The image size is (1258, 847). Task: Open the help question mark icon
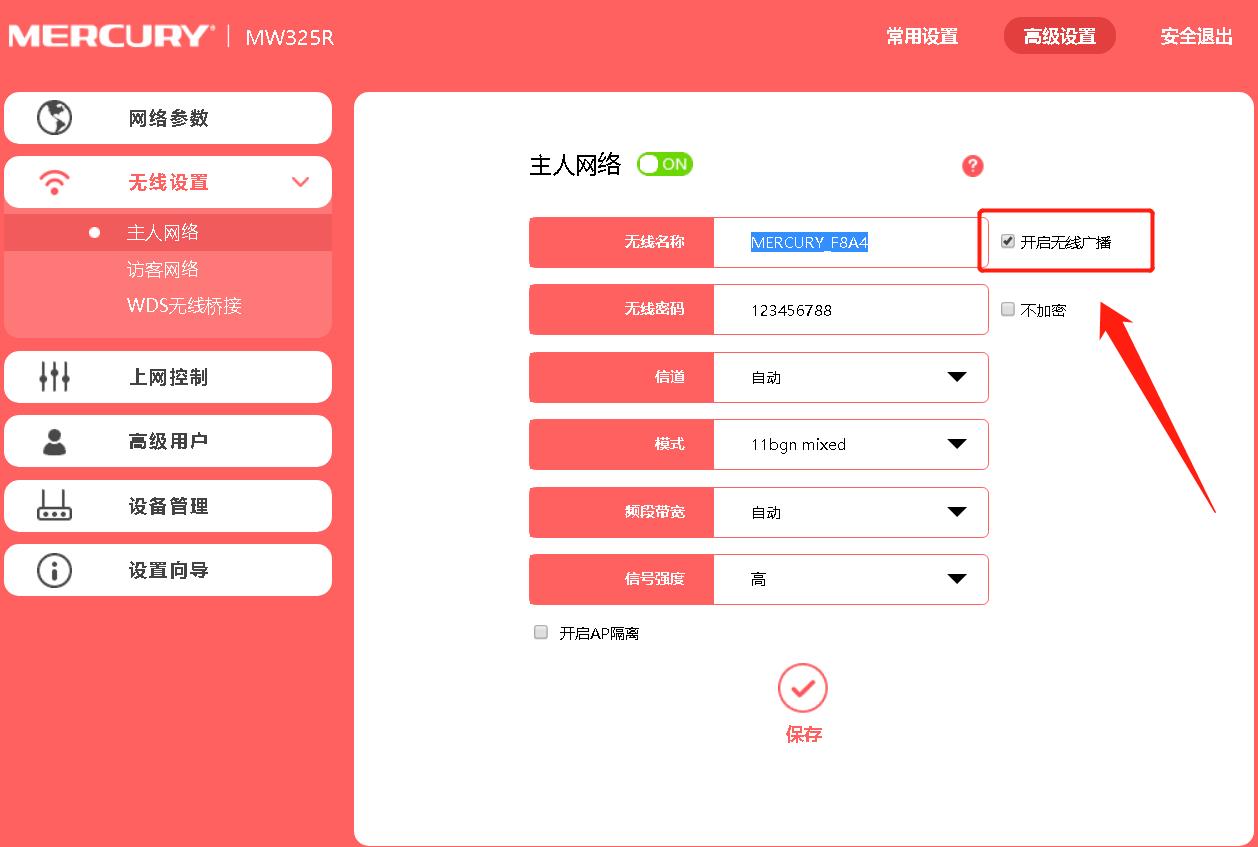click(971, 166)
